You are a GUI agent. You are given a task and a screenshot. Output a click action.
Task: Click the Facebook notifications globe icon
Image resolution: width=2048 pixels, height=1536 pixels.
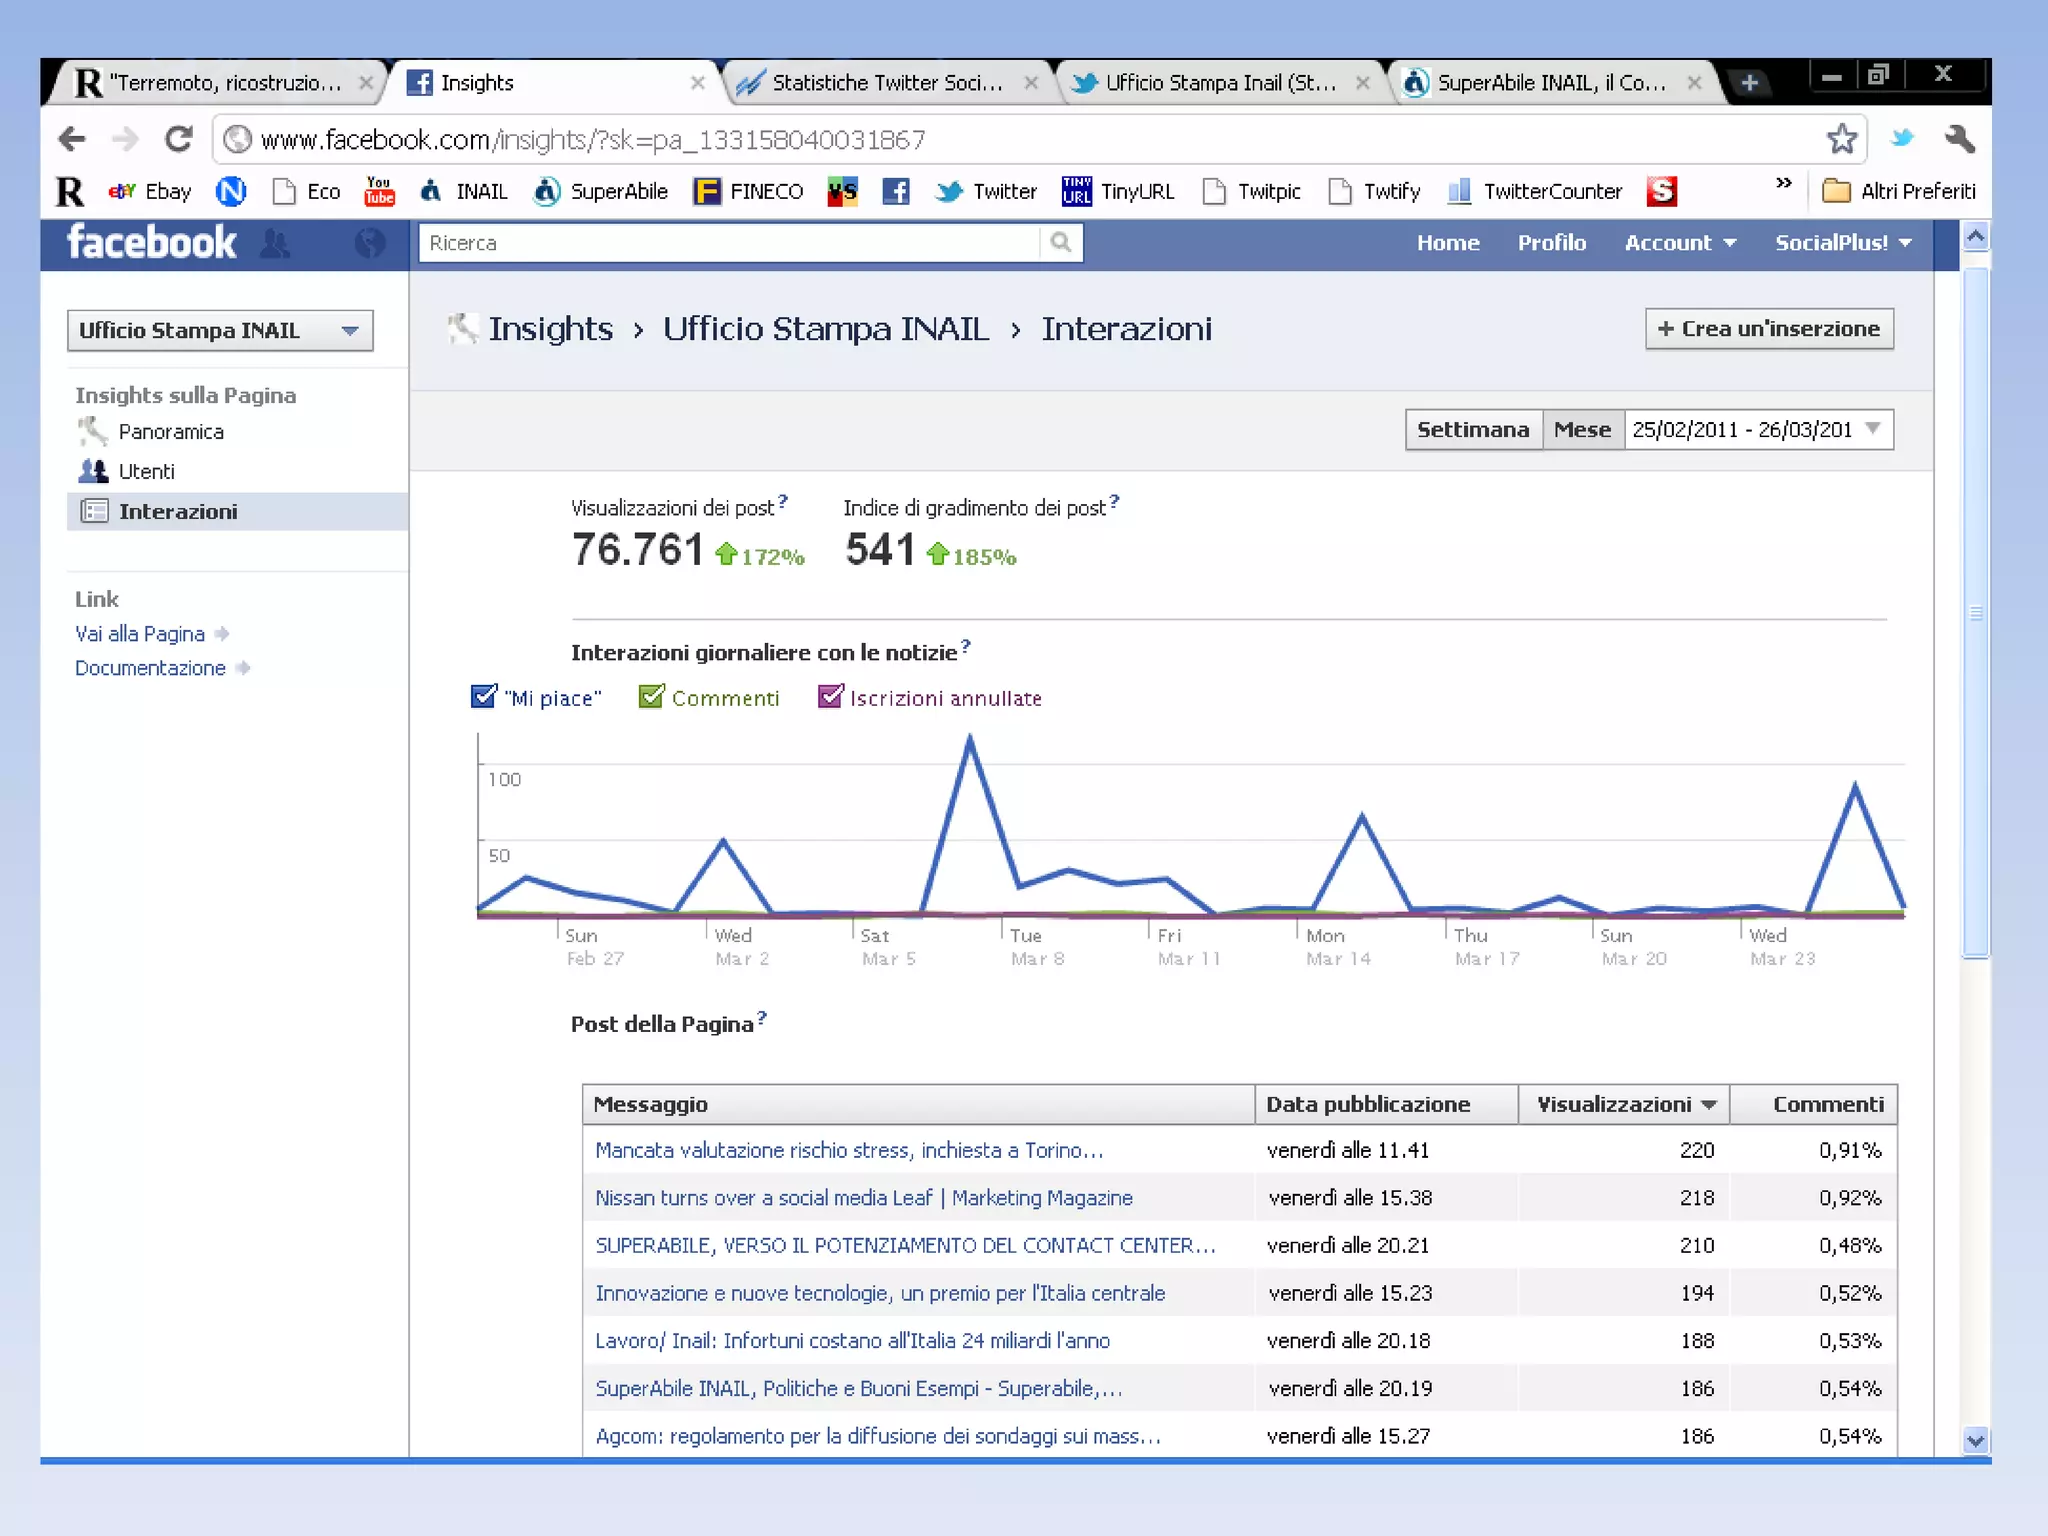coord(369,243)
